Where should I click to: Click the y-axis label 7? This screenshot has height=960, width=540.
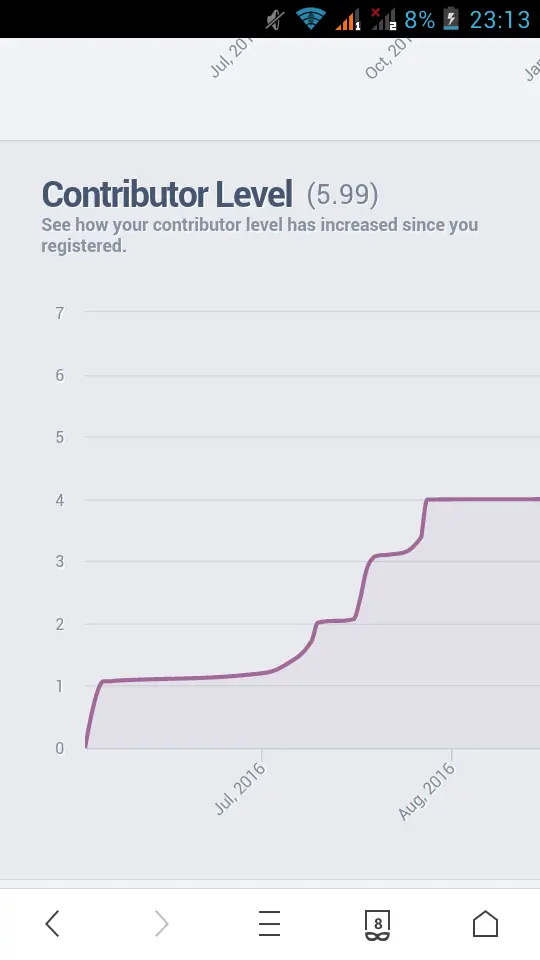[59, 313]
